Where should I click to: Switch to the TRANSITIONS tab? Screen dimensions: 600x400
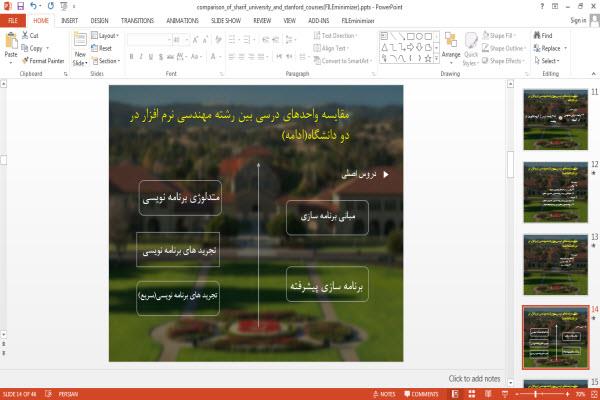137,21
